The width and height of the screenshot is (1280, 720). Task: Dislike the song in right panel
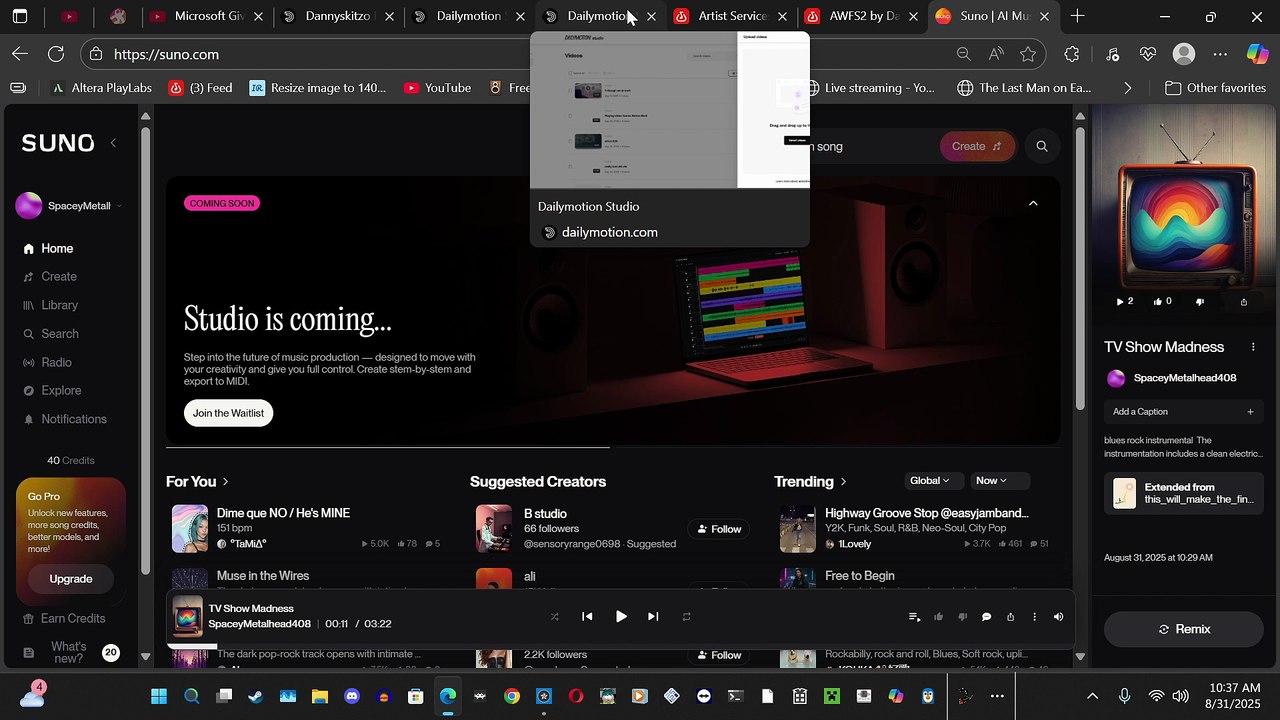[x=1200, y=301]
